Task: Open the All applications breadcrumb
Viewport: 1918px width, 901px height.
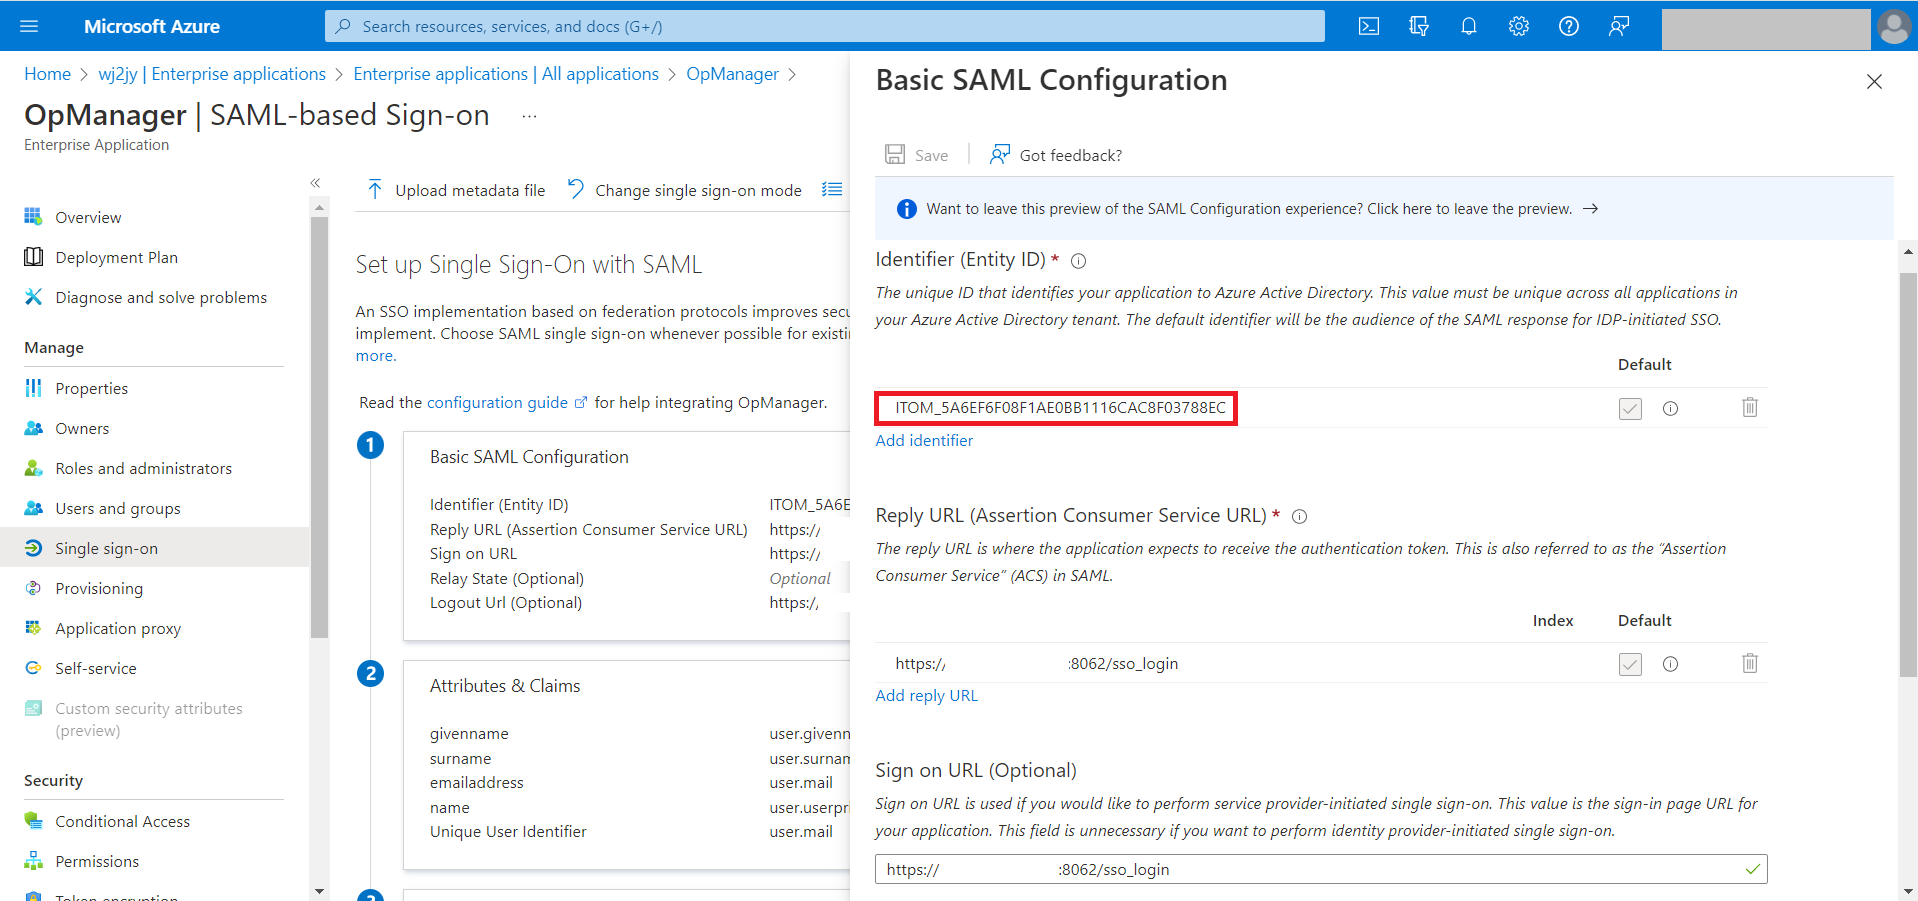Action: (x=506, y=74)
